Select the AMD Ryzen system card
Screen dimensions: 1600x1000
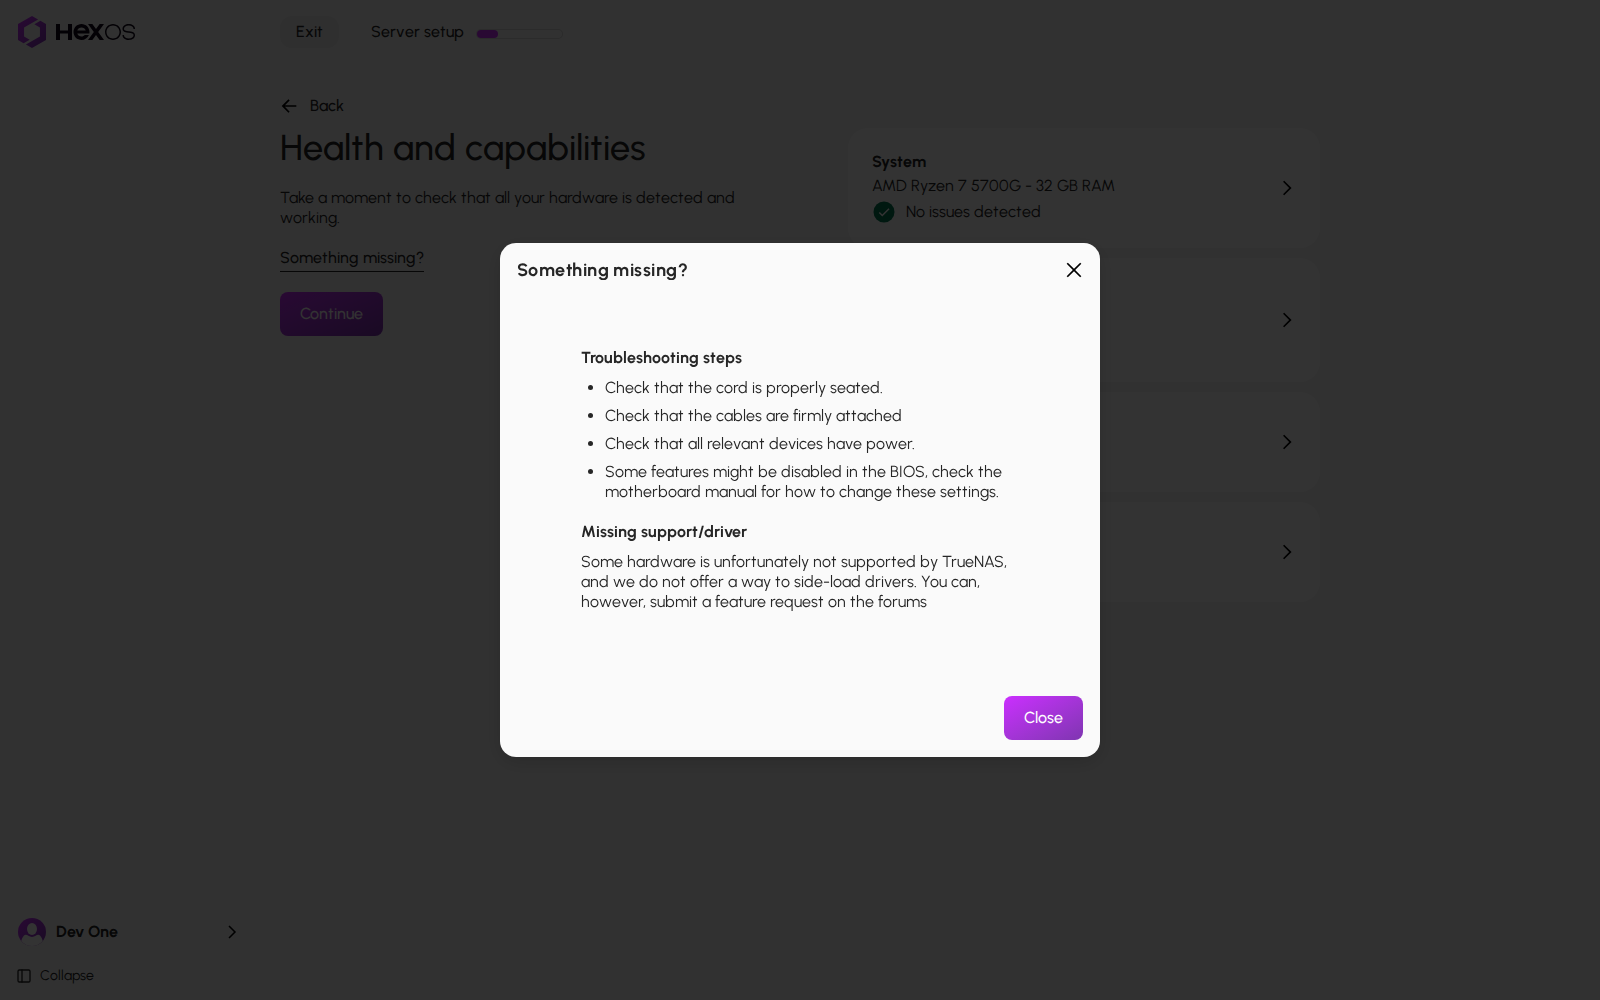(1083, 187)
